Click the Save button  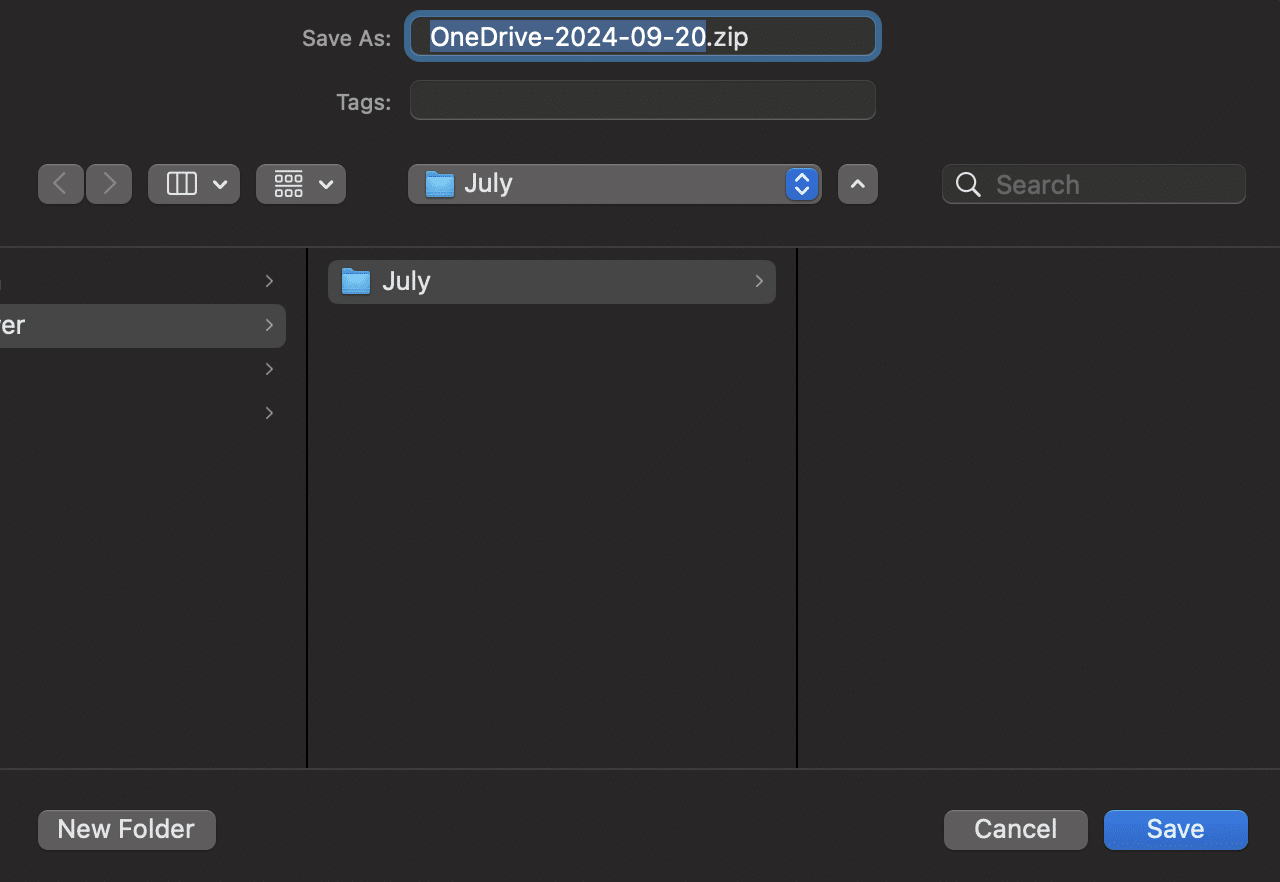click(x=1176, y=829)
